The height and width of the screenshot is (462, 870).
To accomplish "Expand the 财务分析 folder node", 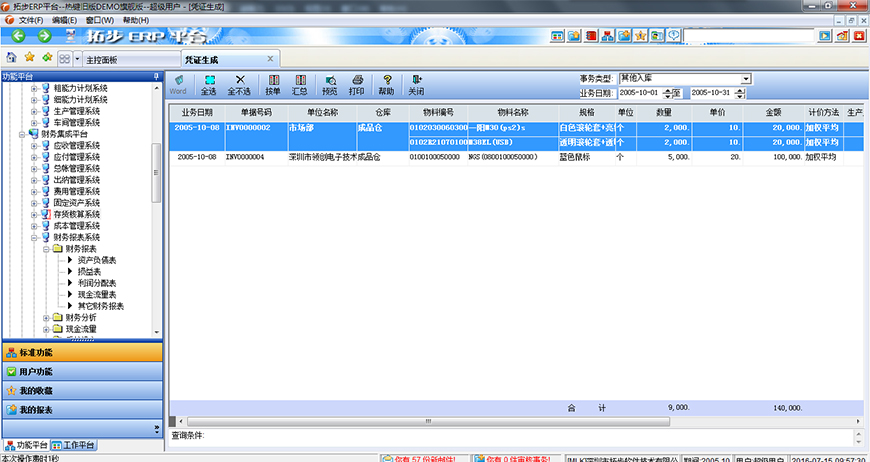I will [46, 317].
